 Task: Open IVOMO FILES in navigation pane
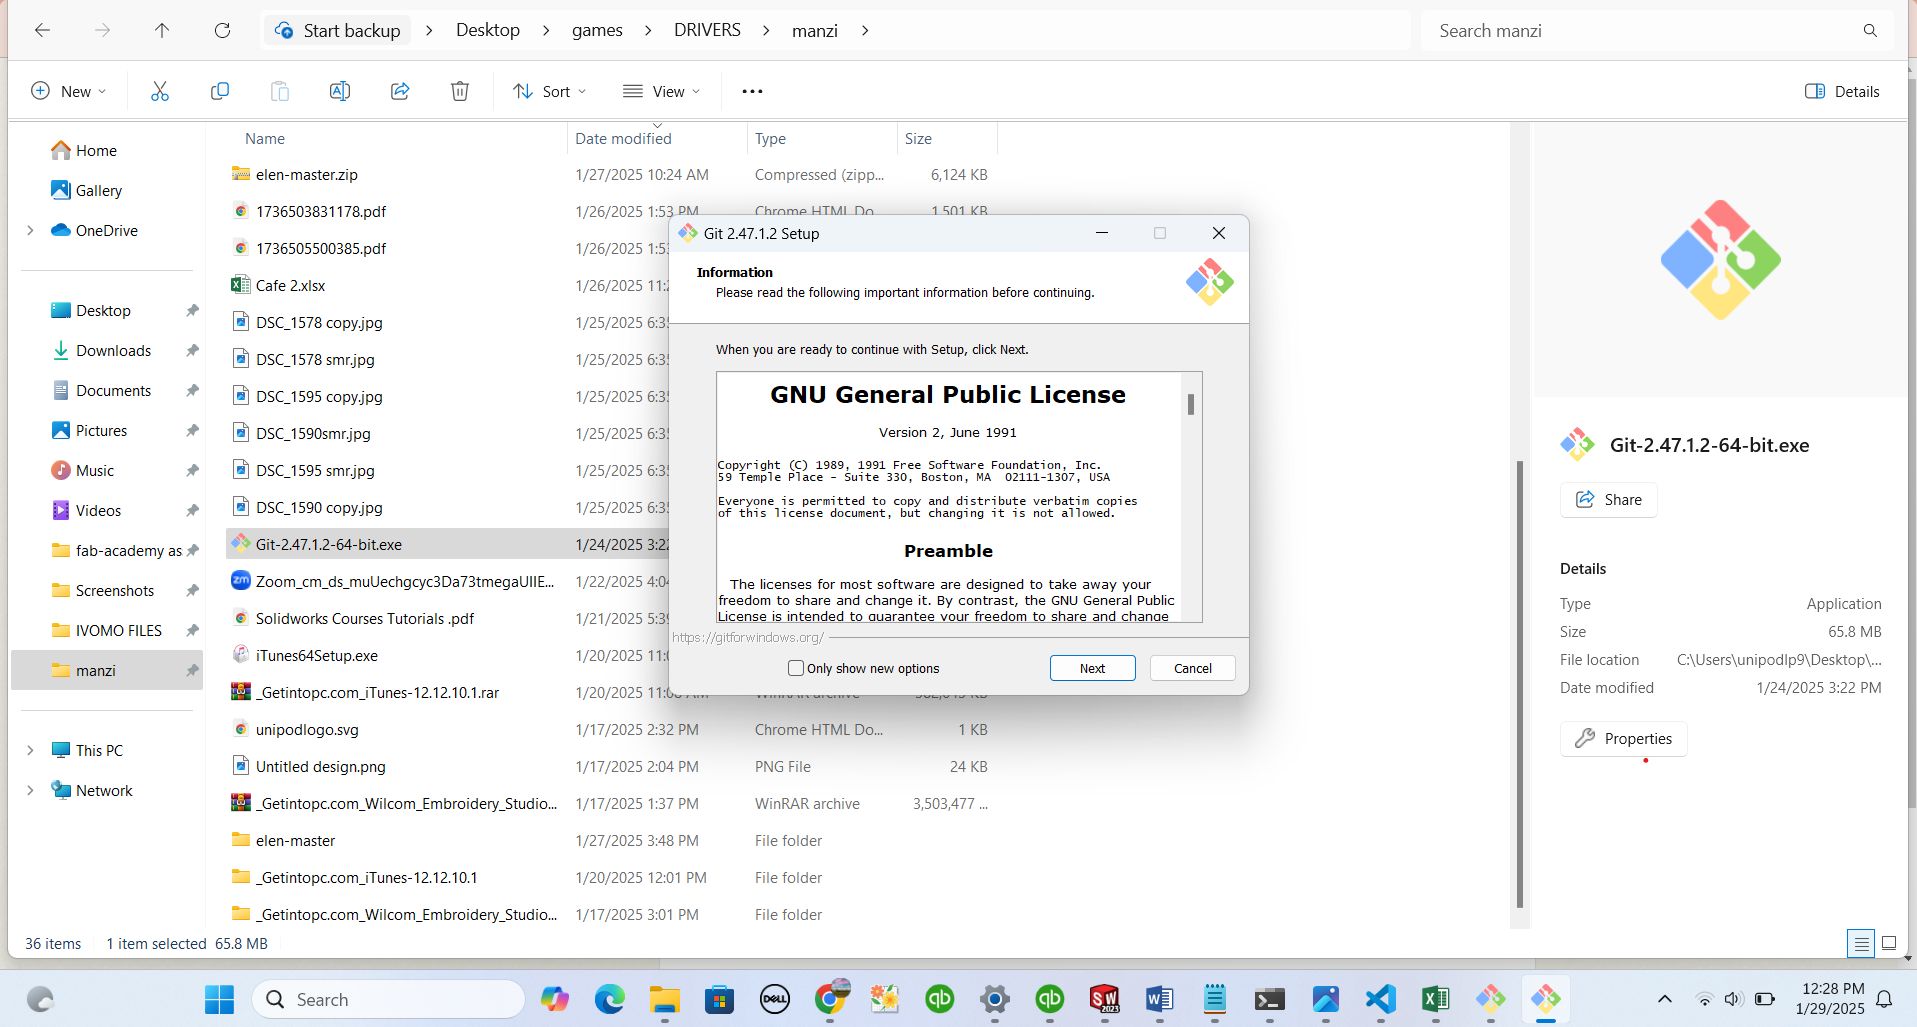click(118, 630)
